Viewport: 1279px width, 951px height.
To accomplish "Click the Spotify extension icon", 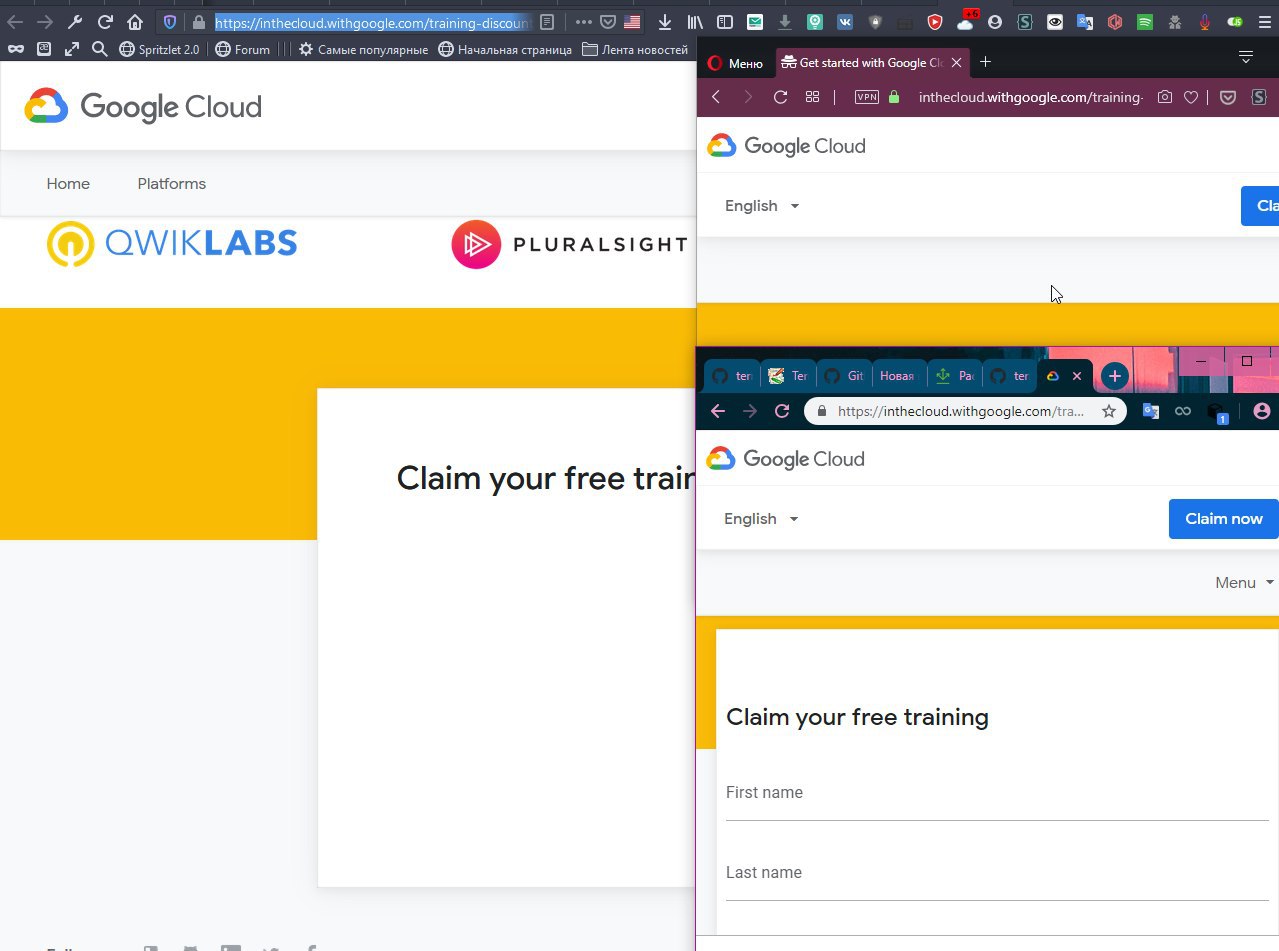I will (1145, 22).
